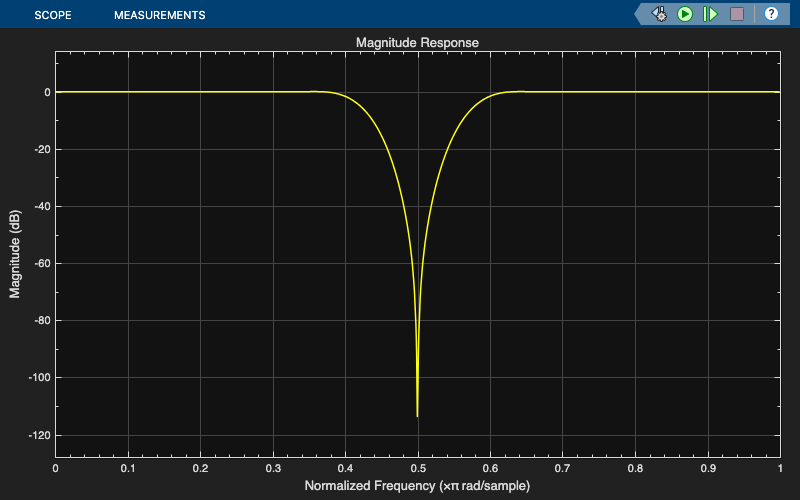Click the Magnitude Response plot title

pos(417,42)
